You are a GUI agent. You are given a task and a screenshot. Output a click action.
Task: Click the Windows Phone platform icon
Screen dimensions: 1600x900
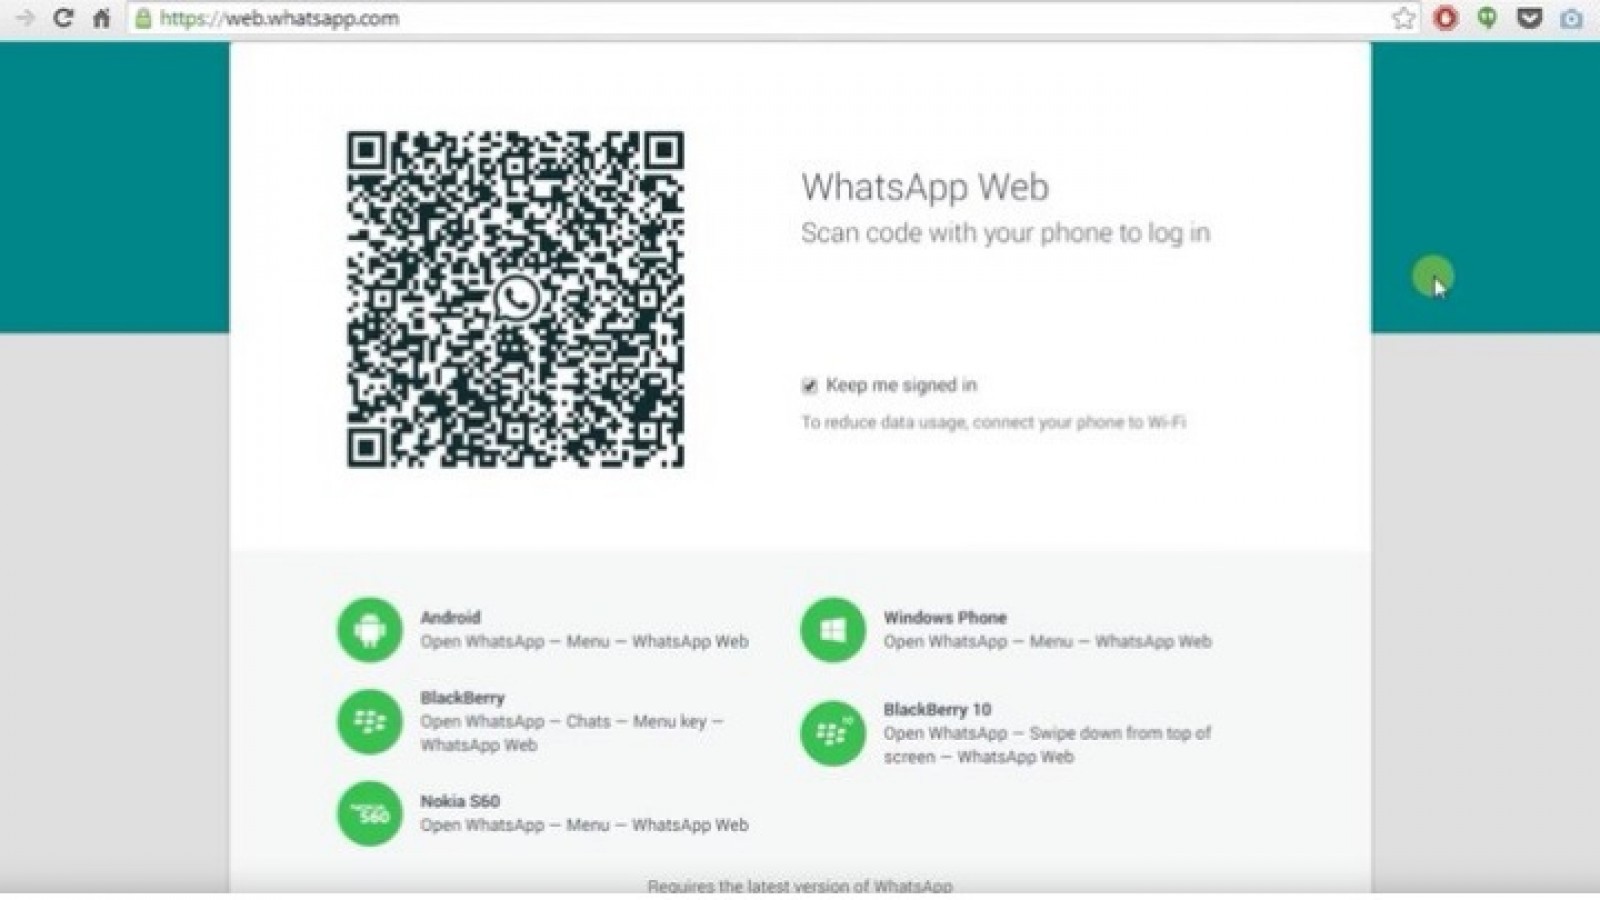coord(833,630)
